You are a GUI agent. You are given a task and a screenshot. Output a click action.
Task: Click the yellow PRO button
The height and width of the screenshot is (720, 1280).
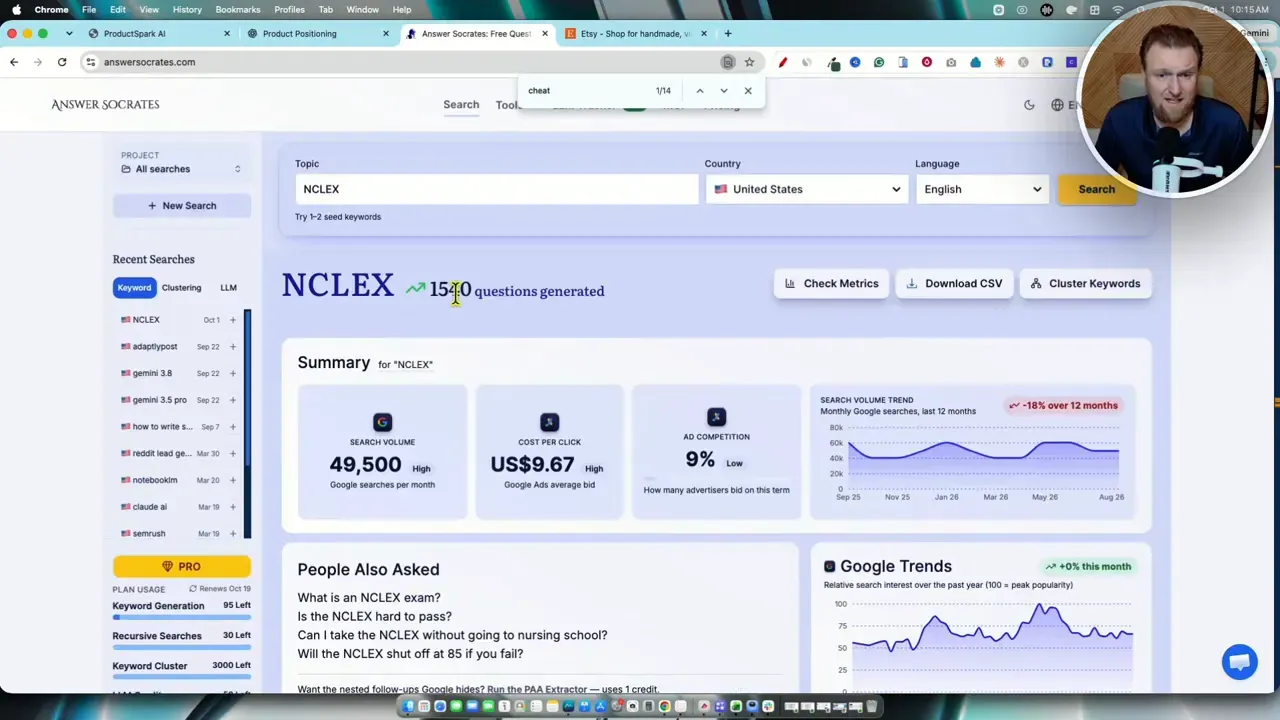pos(182,567)
